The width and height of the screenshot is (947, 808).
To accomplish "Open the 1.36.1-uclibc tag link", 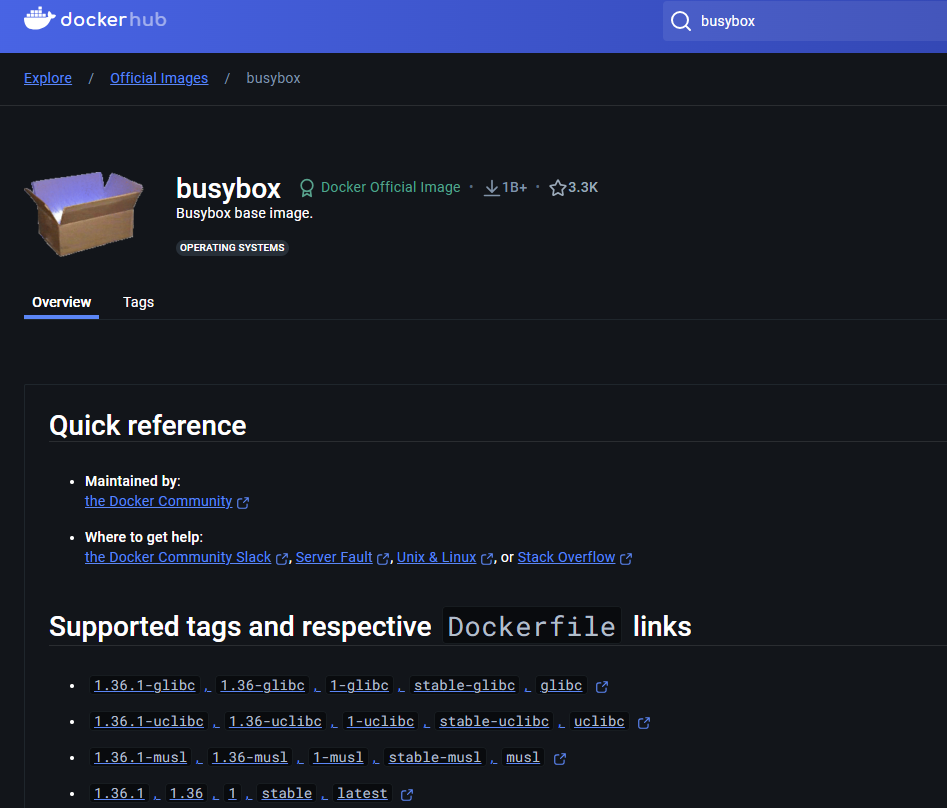I will pos(149,722).
